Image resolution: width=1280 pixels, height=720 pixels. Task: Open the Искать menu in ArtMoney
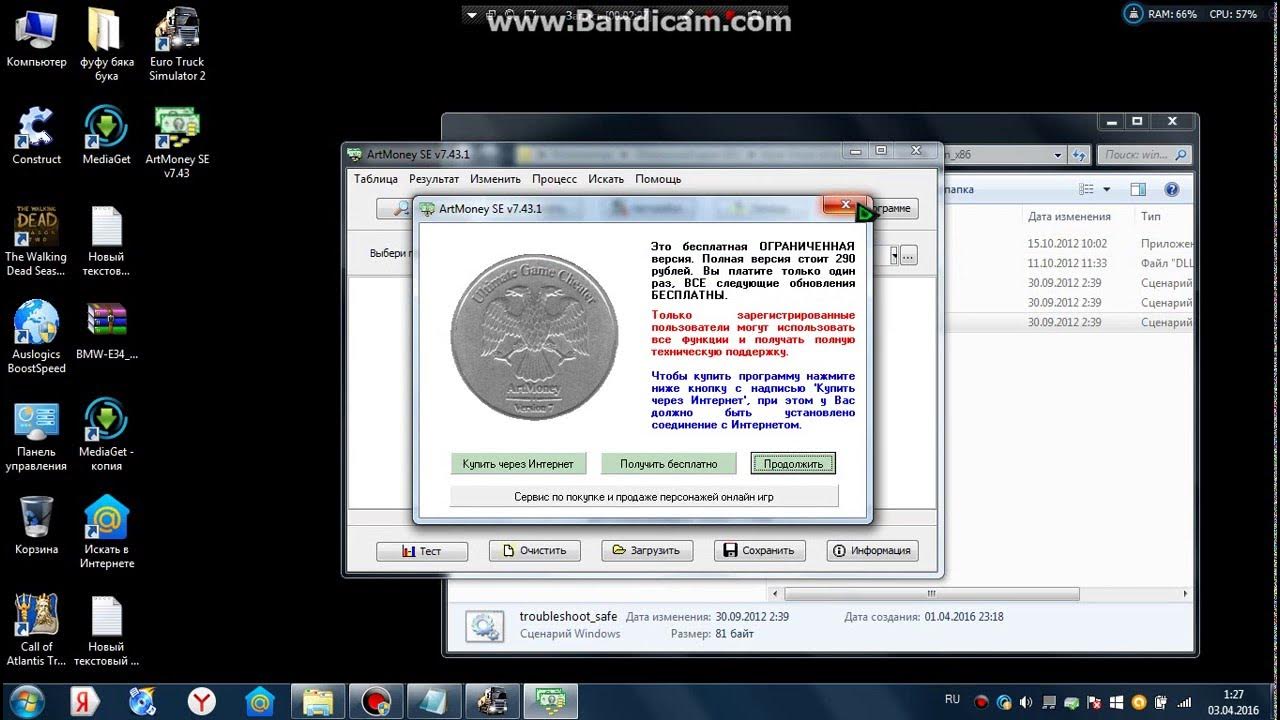pos(606,179)
